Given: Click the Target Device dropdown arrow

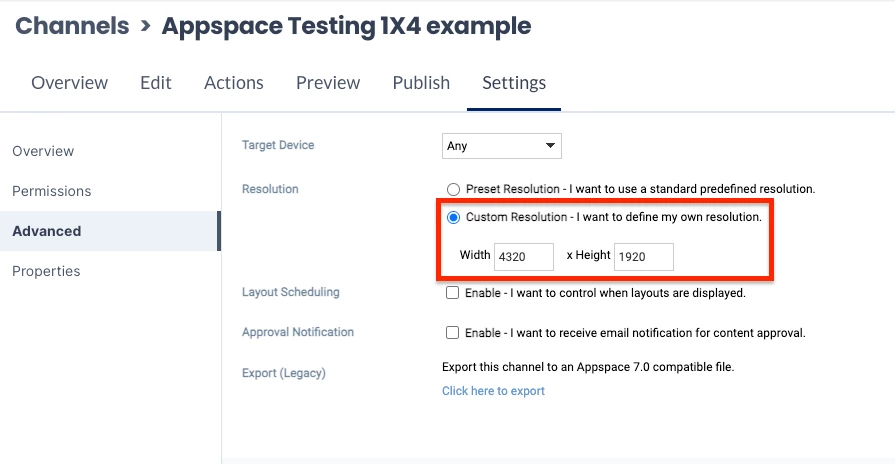Looking at the screenshot, I should coord(550,146).
